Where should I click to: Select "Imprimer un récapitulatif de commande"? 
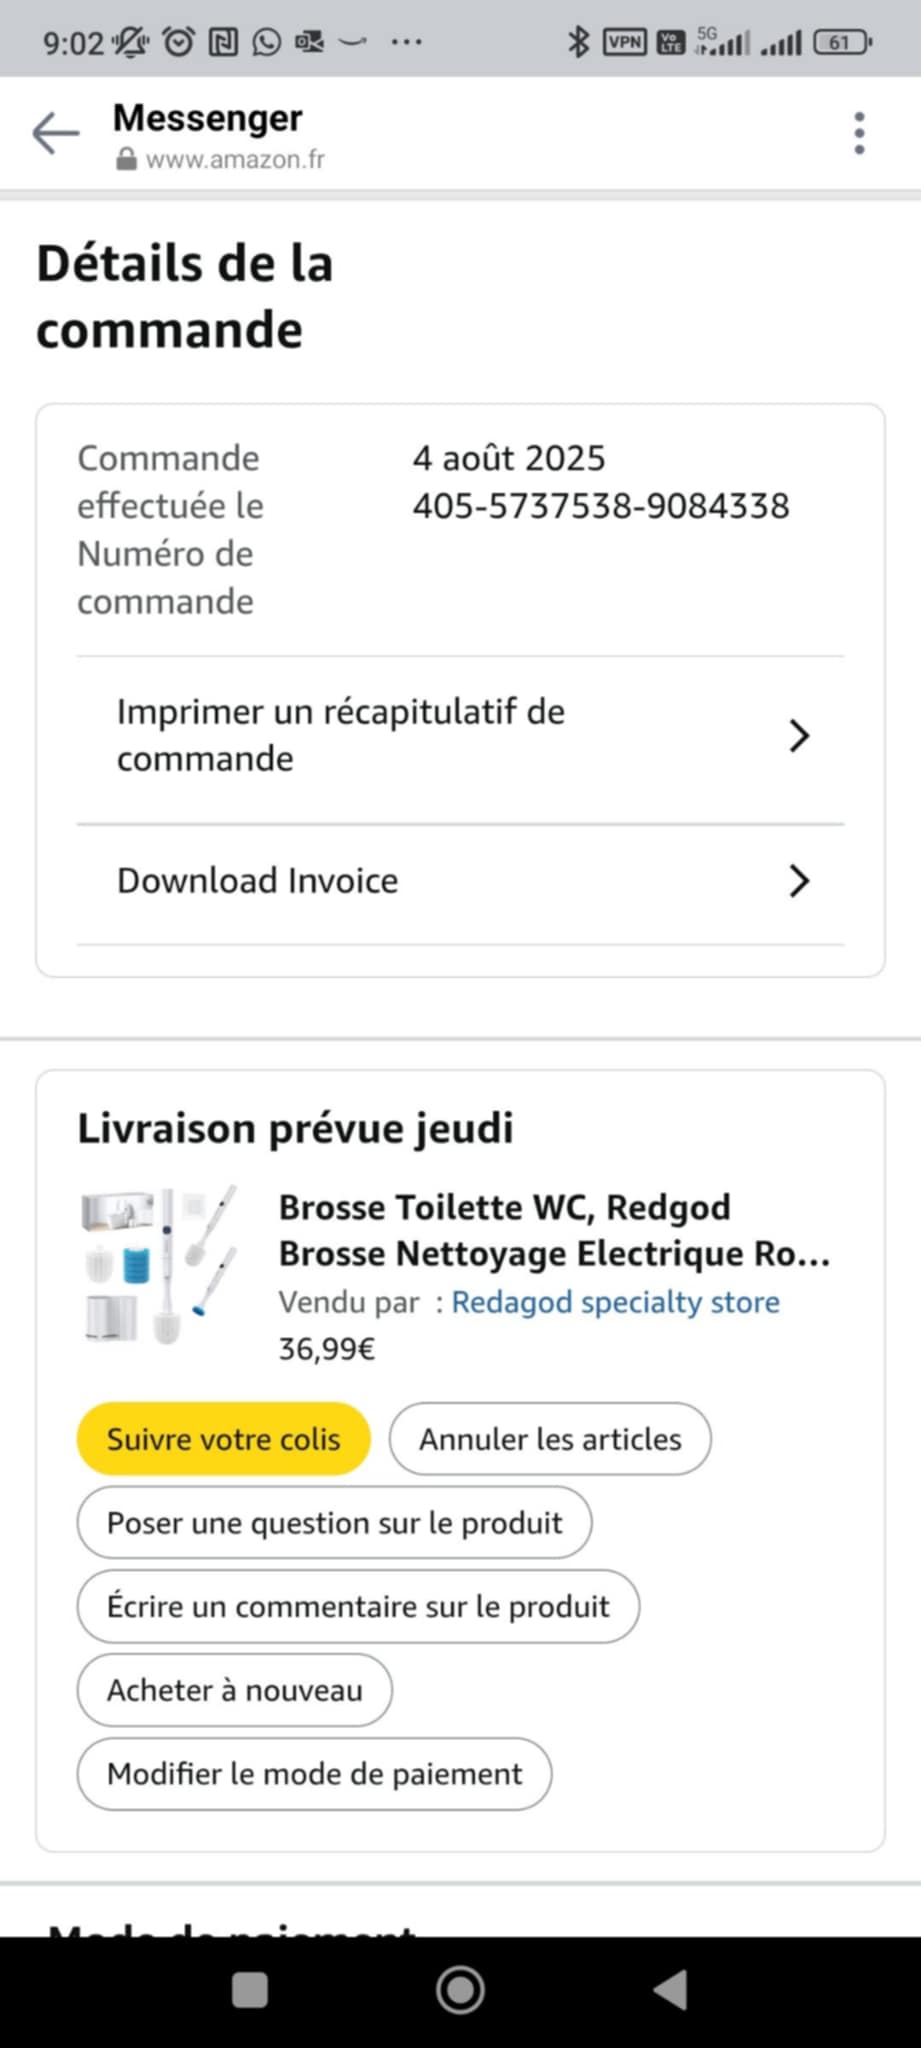(x=341, y=735)
